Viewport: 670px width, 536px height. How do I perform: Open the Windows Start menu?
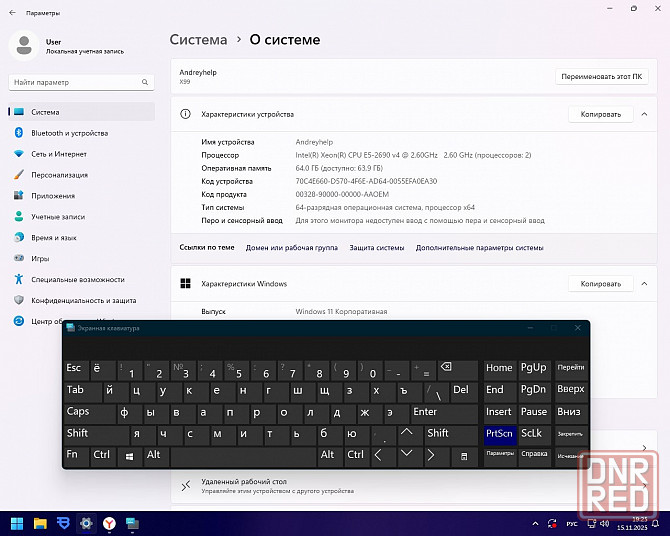[x=17, y=524]
